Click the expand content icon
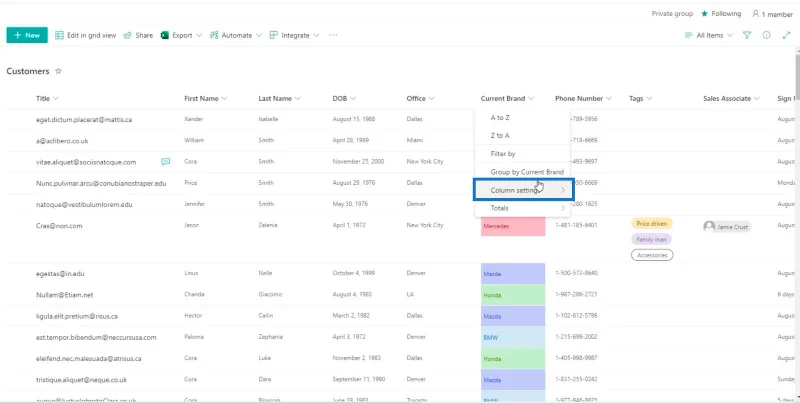 786,35
